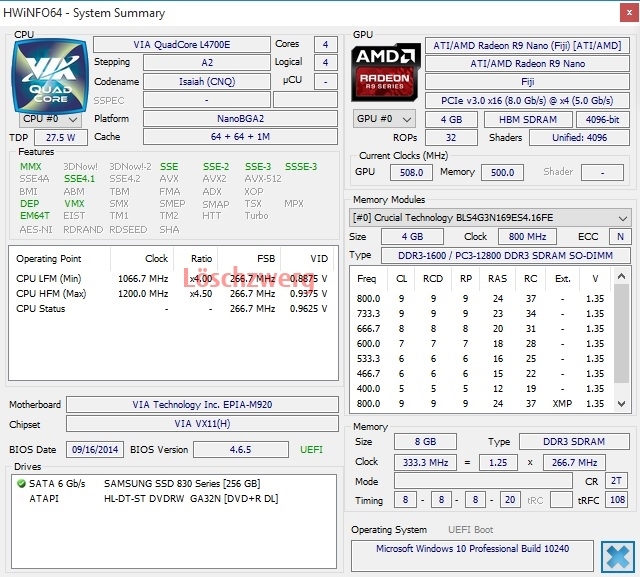Click the DDR3-1600 / PC3-12800 module type field
The height and width of the screenshot is (577, 640).
(x=506, y=255)
